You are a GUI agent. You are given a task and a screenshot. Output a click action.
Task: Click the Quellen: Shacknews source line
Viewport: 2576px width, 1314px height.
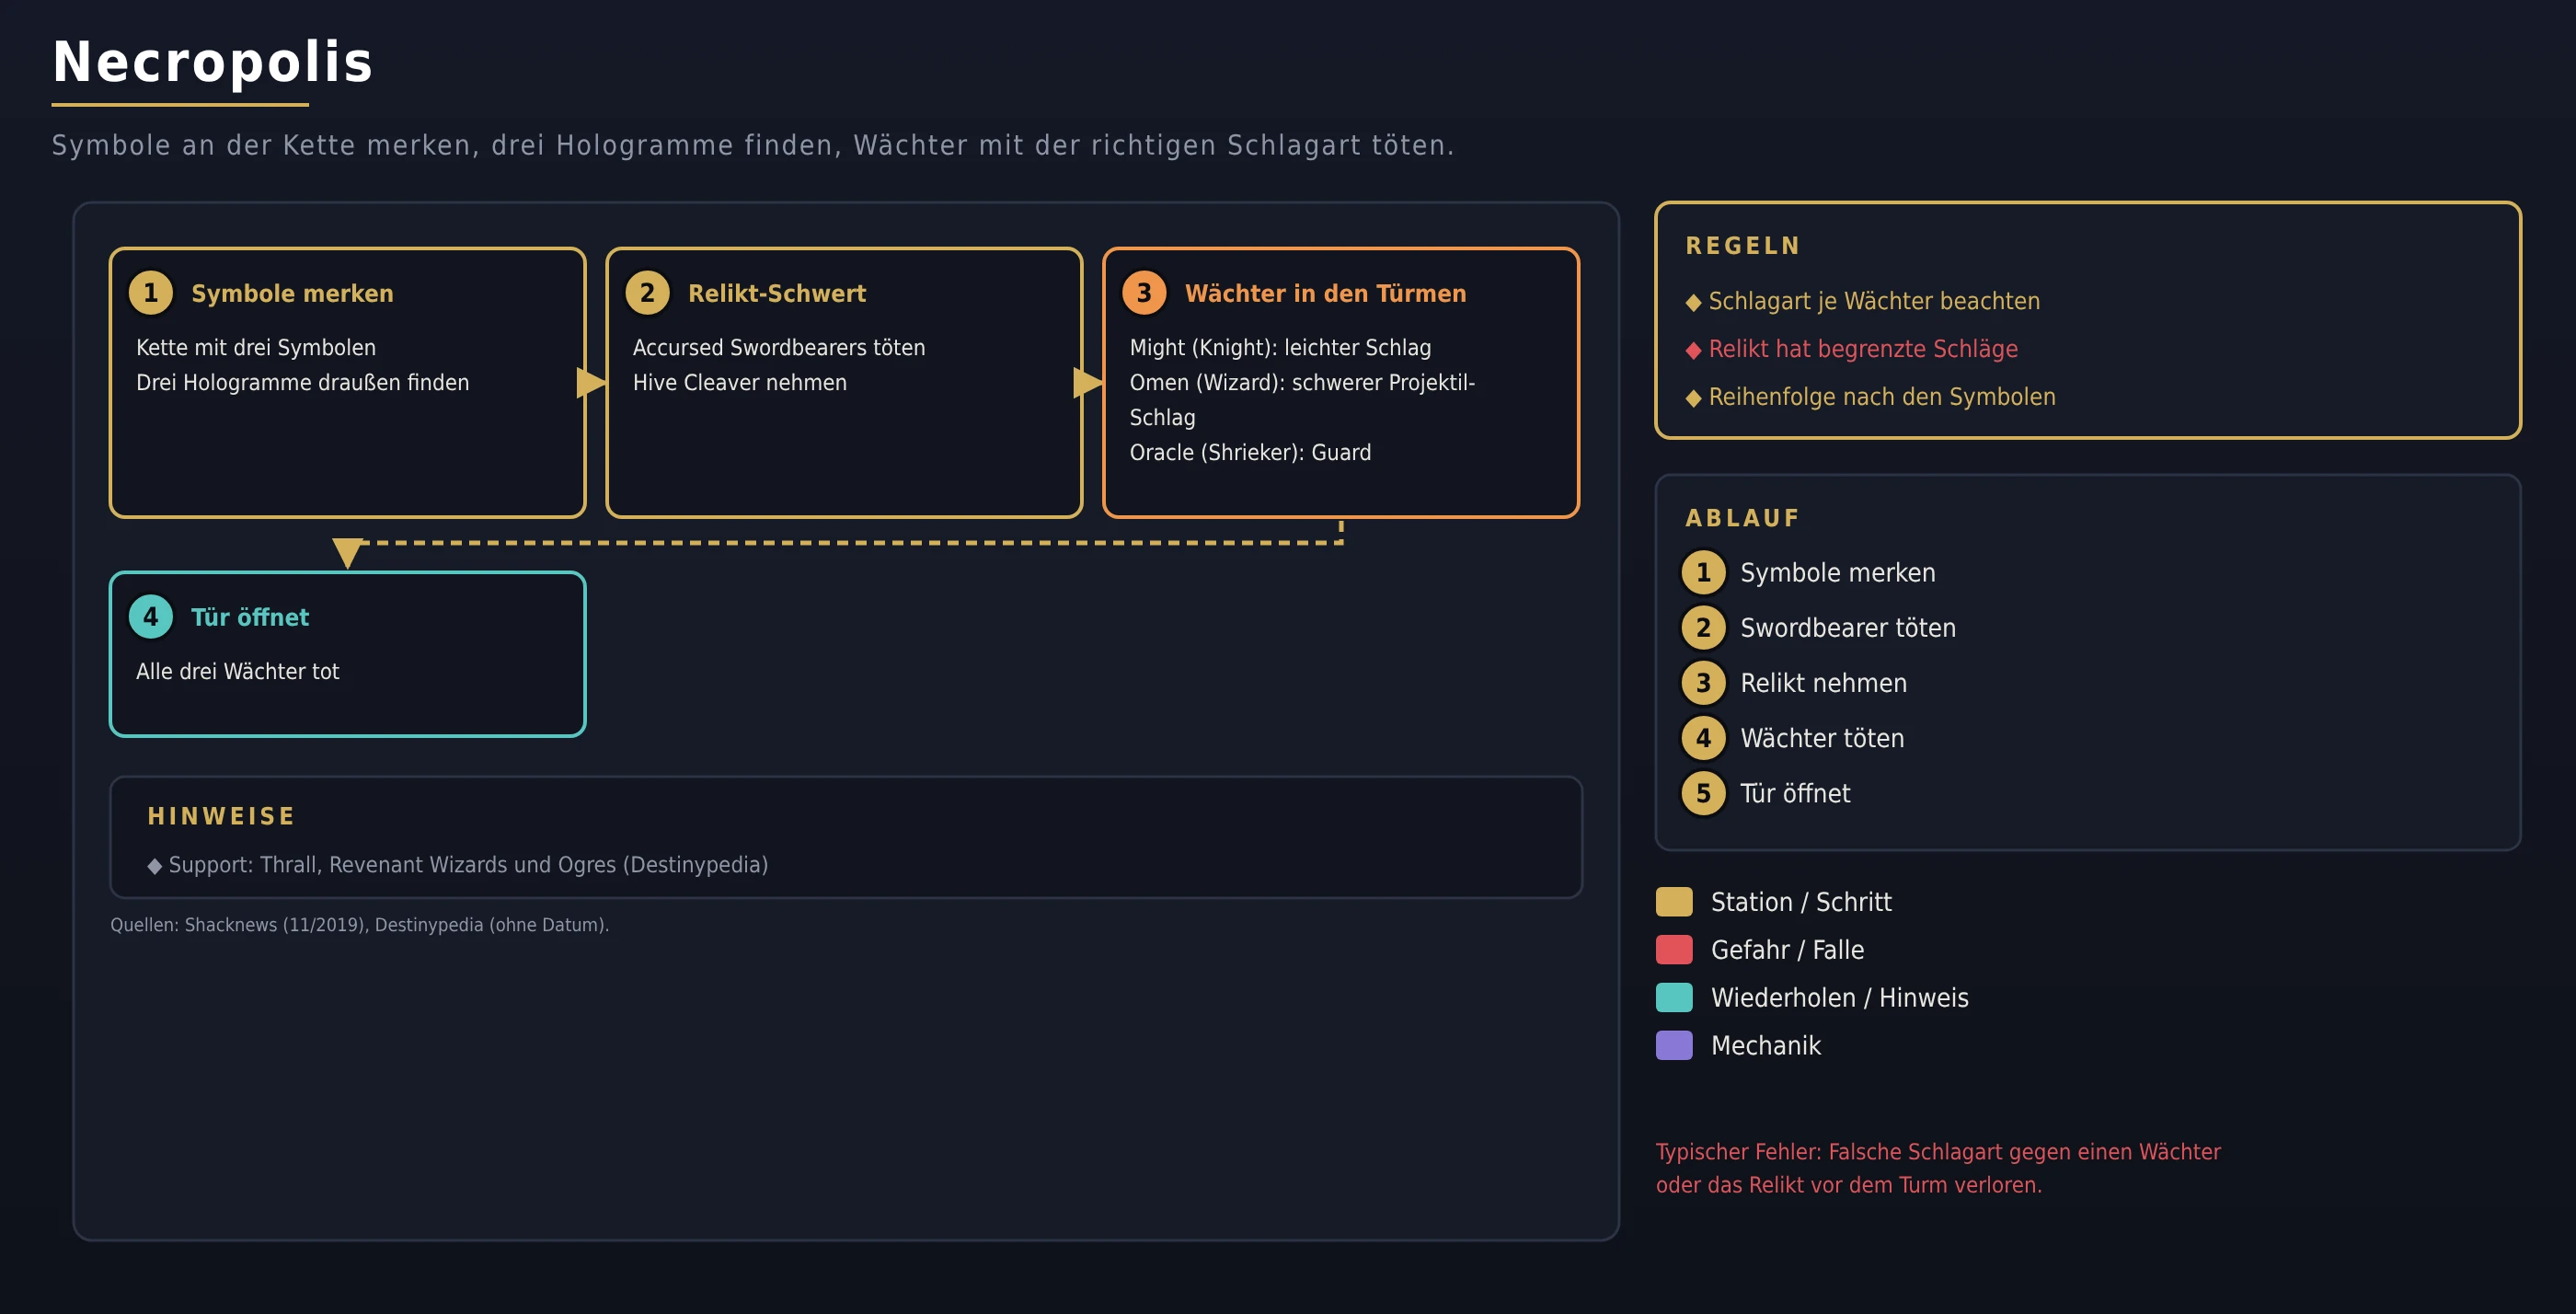[359, 925]
